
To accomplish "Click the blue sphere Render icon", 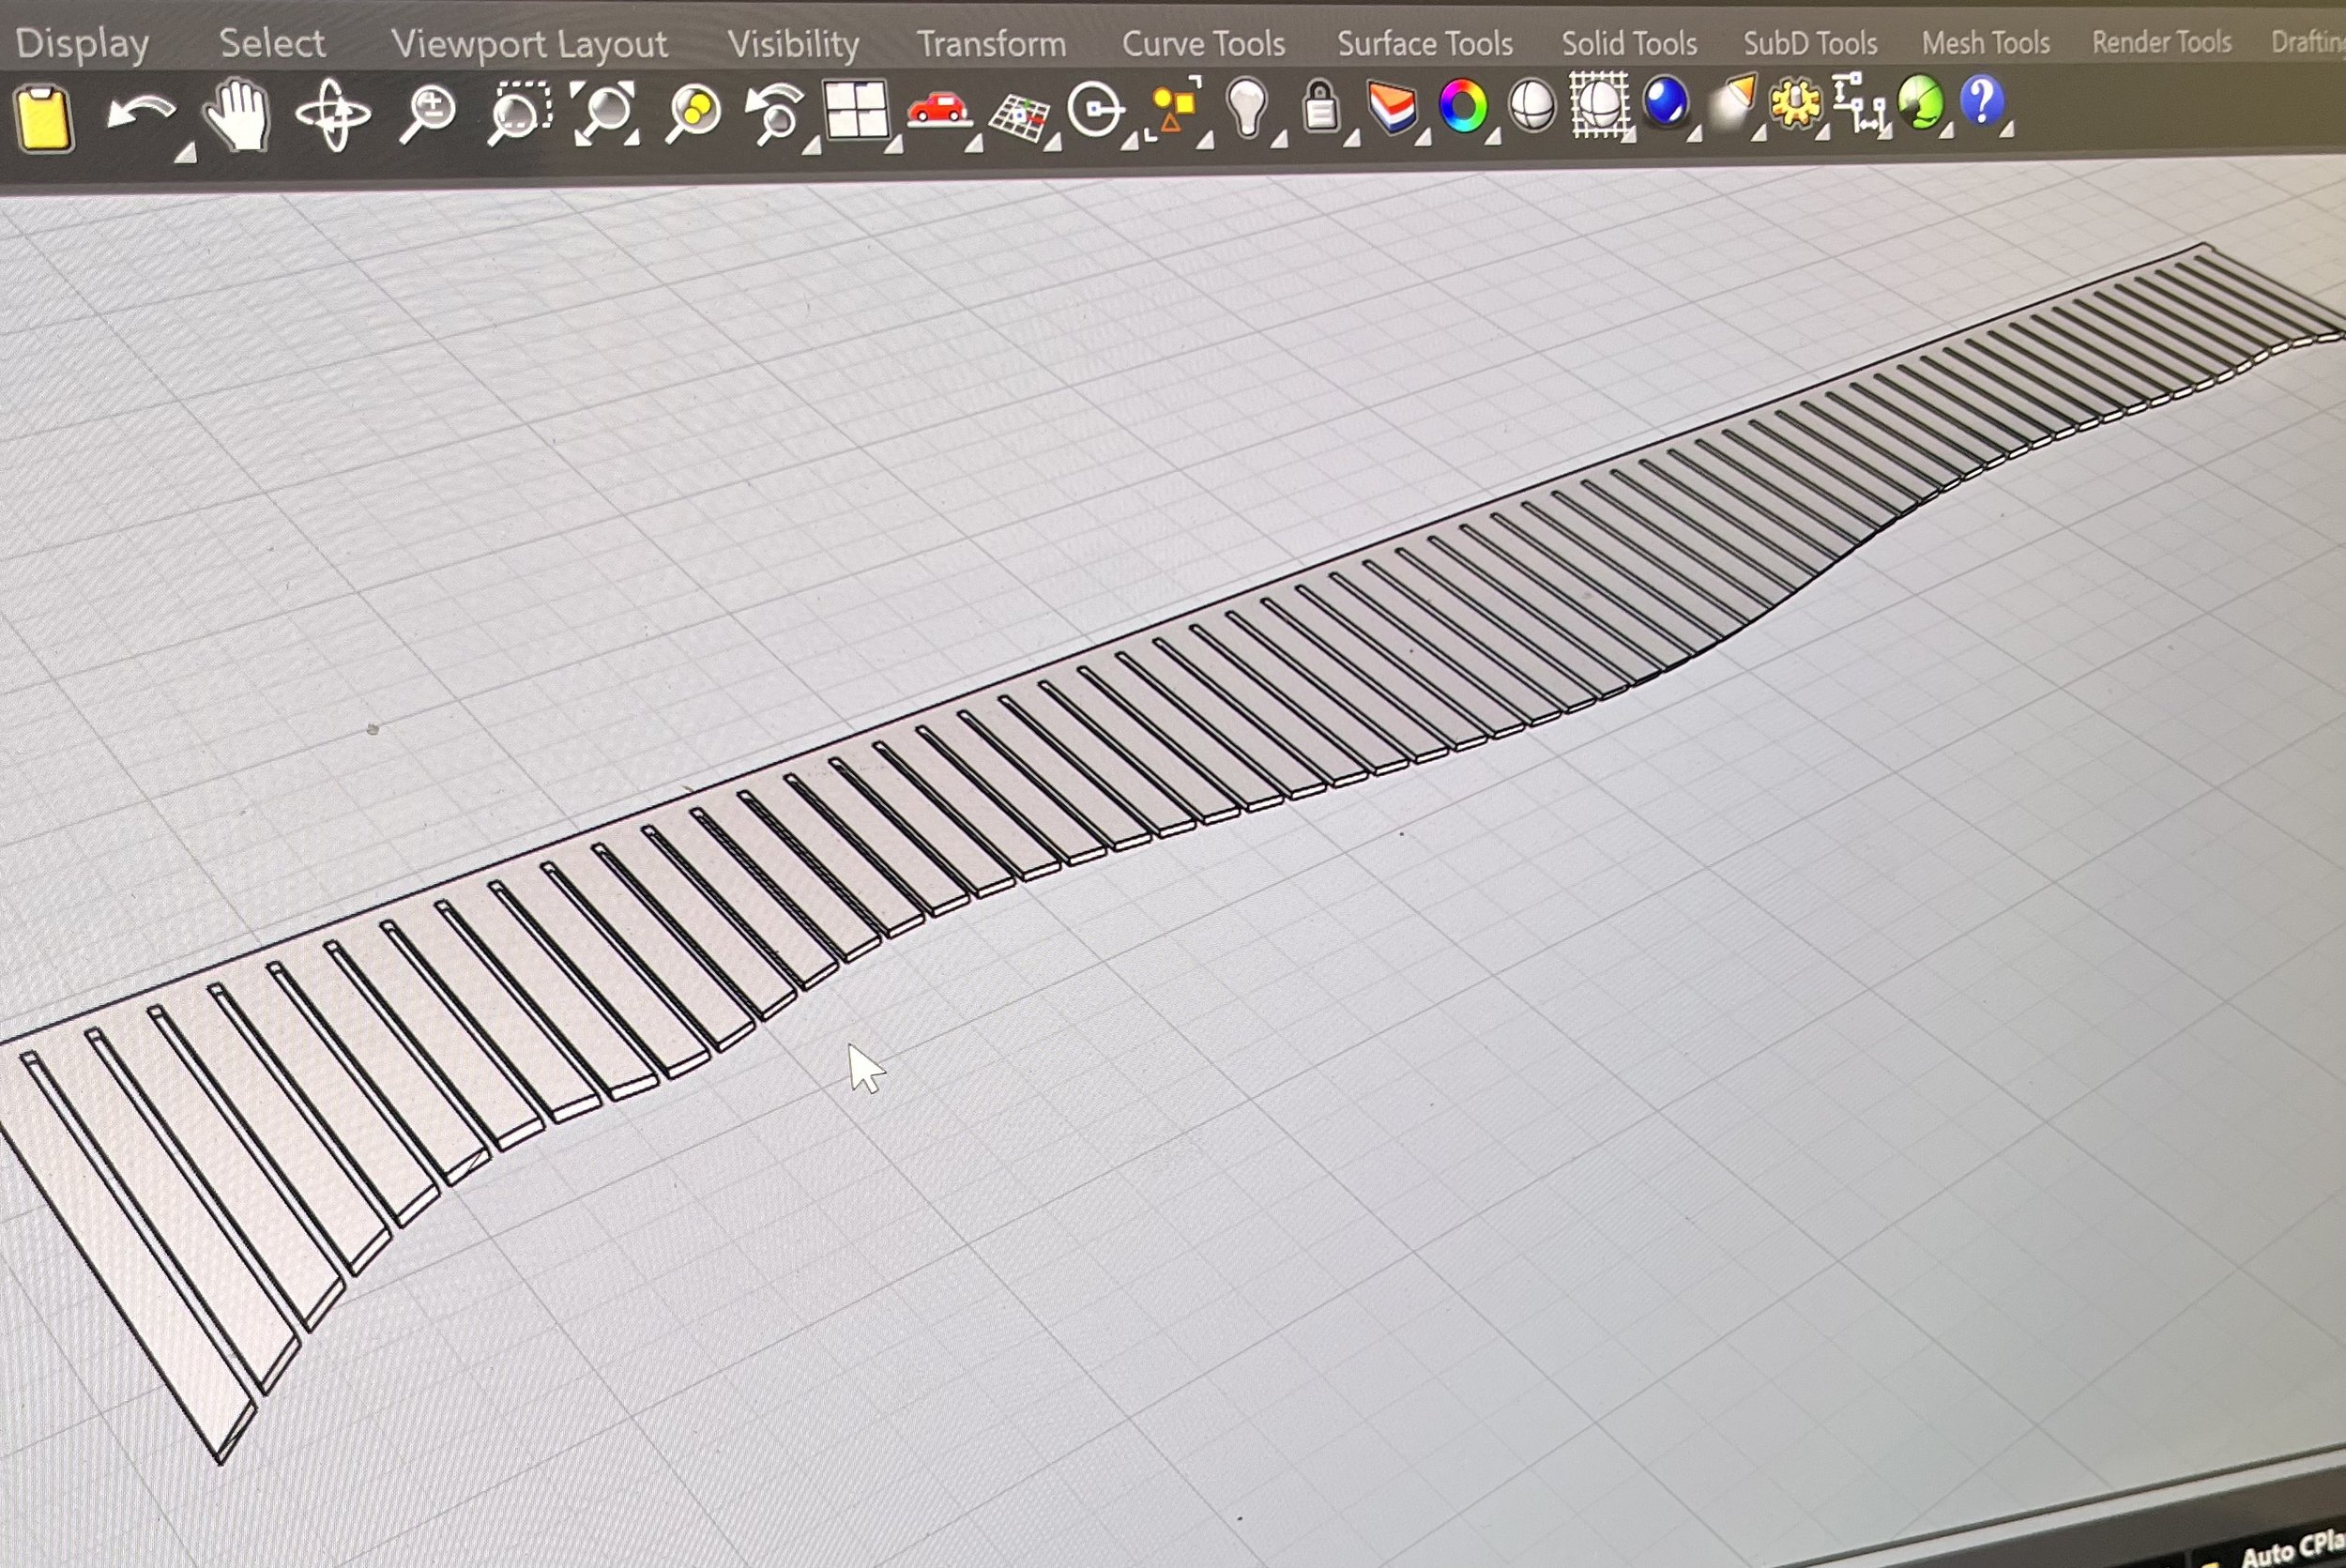I will coord(1666,102).
